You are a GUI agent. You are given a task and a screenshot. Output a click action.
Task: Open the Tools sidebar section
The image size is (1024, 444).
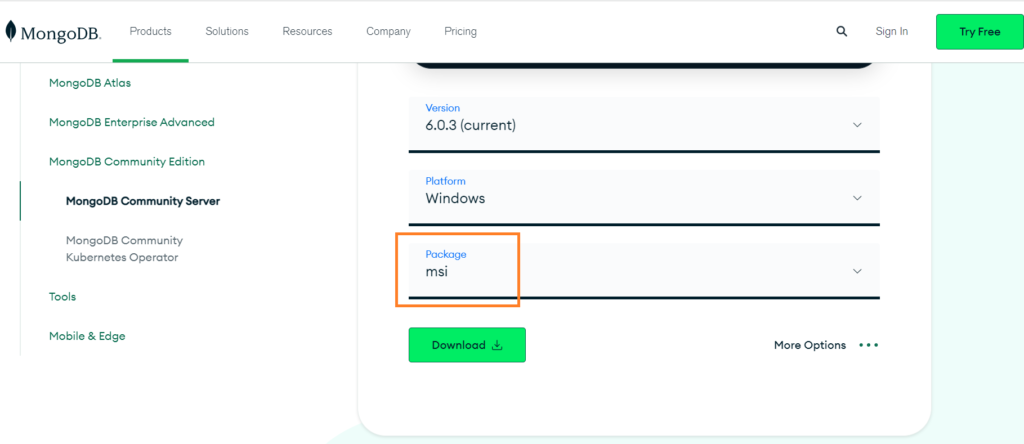point(62,296)
